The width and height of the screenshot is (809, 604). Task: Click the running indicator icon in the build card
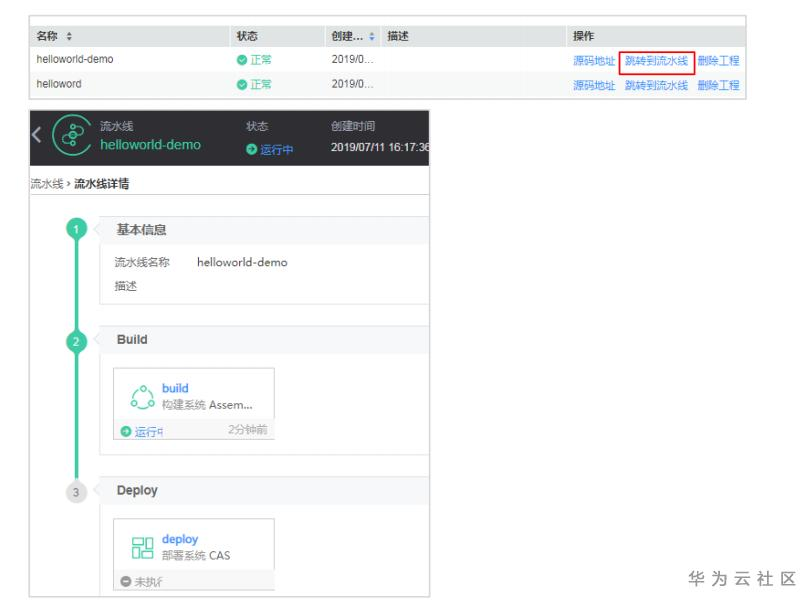click(125, 431)
